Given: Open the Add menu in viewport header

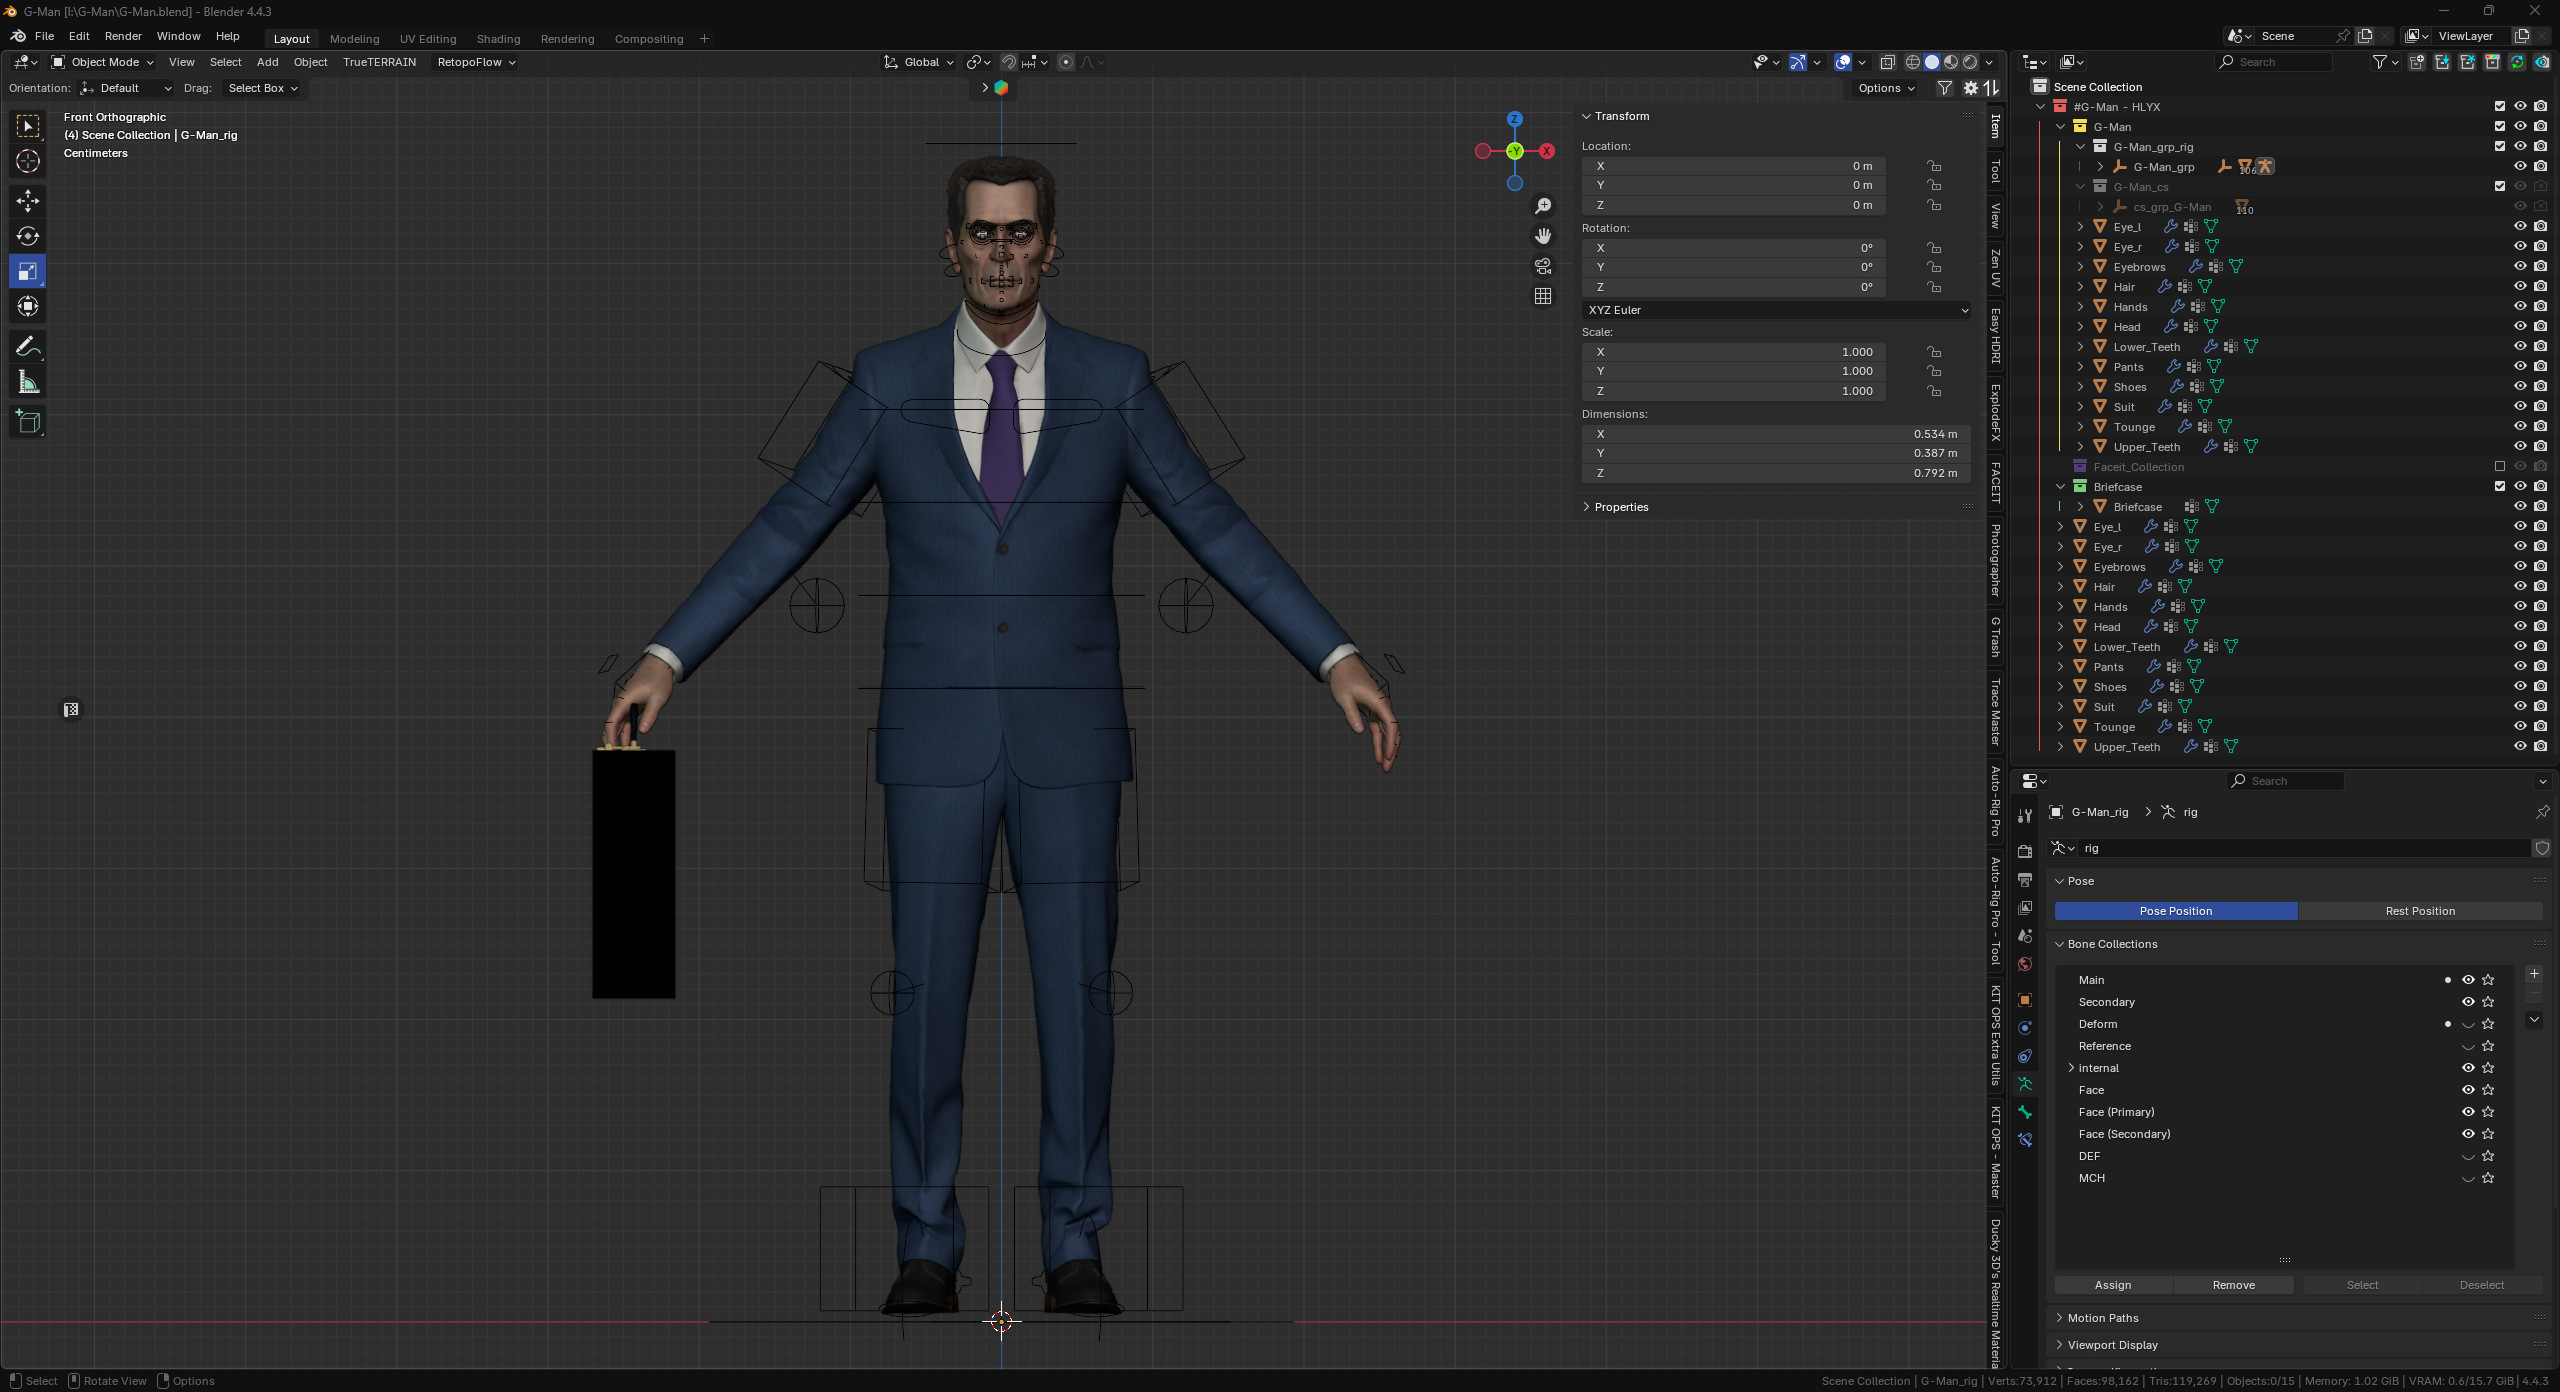Looking at the screenshot, I should 268,62.
